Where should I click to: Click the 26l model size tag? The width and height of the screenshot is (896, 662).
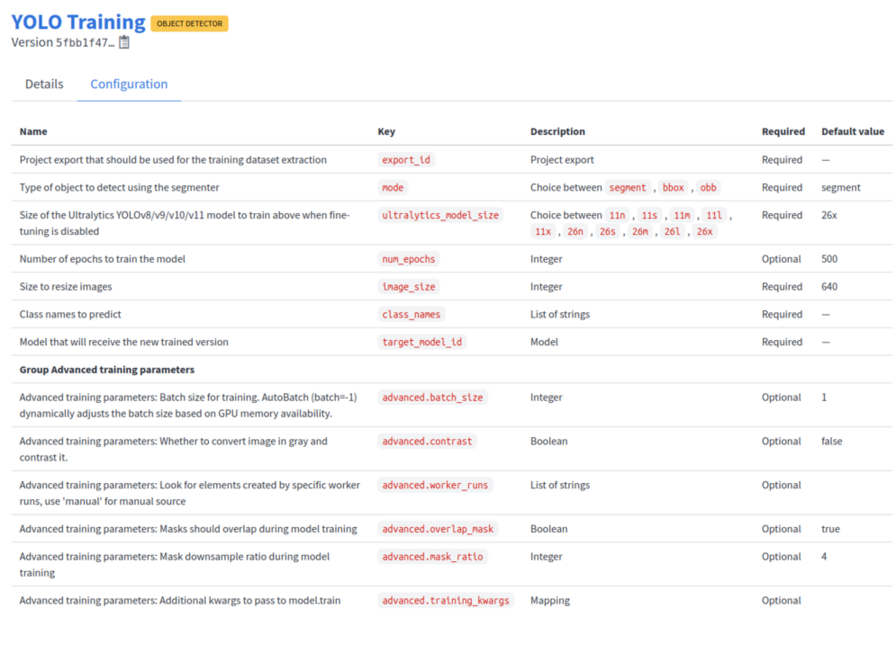point(672,232)
